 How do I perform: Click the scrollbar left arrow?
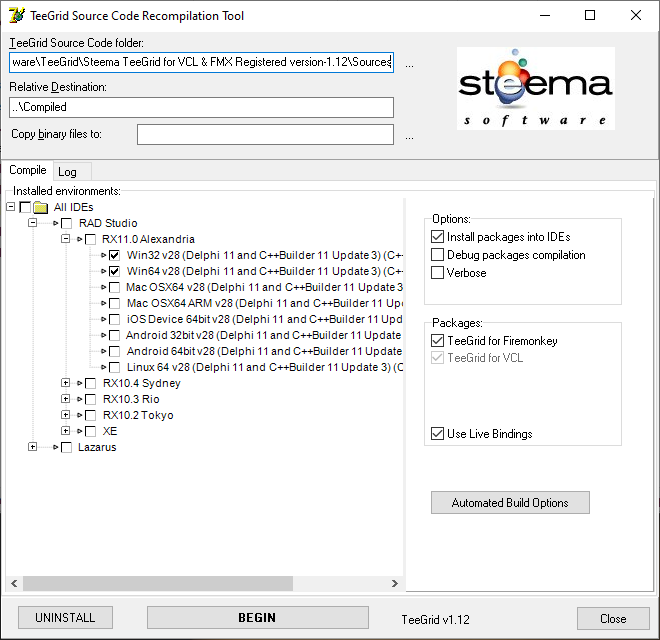pyautogui.click(x=14, y=584)
